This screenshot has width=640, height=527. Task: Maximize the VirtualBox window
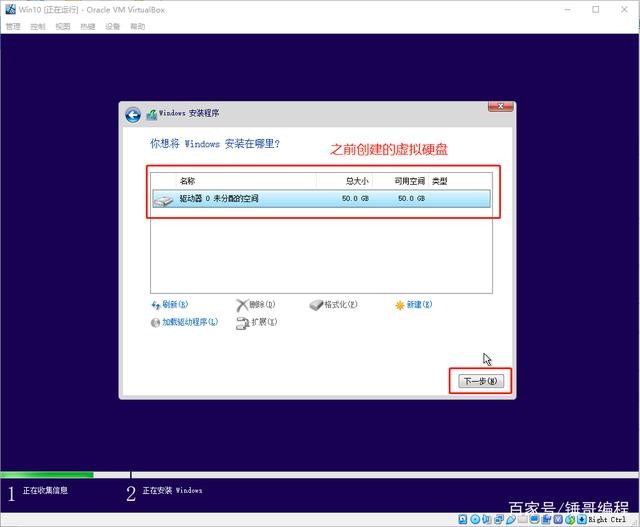(x=596, y=9)
